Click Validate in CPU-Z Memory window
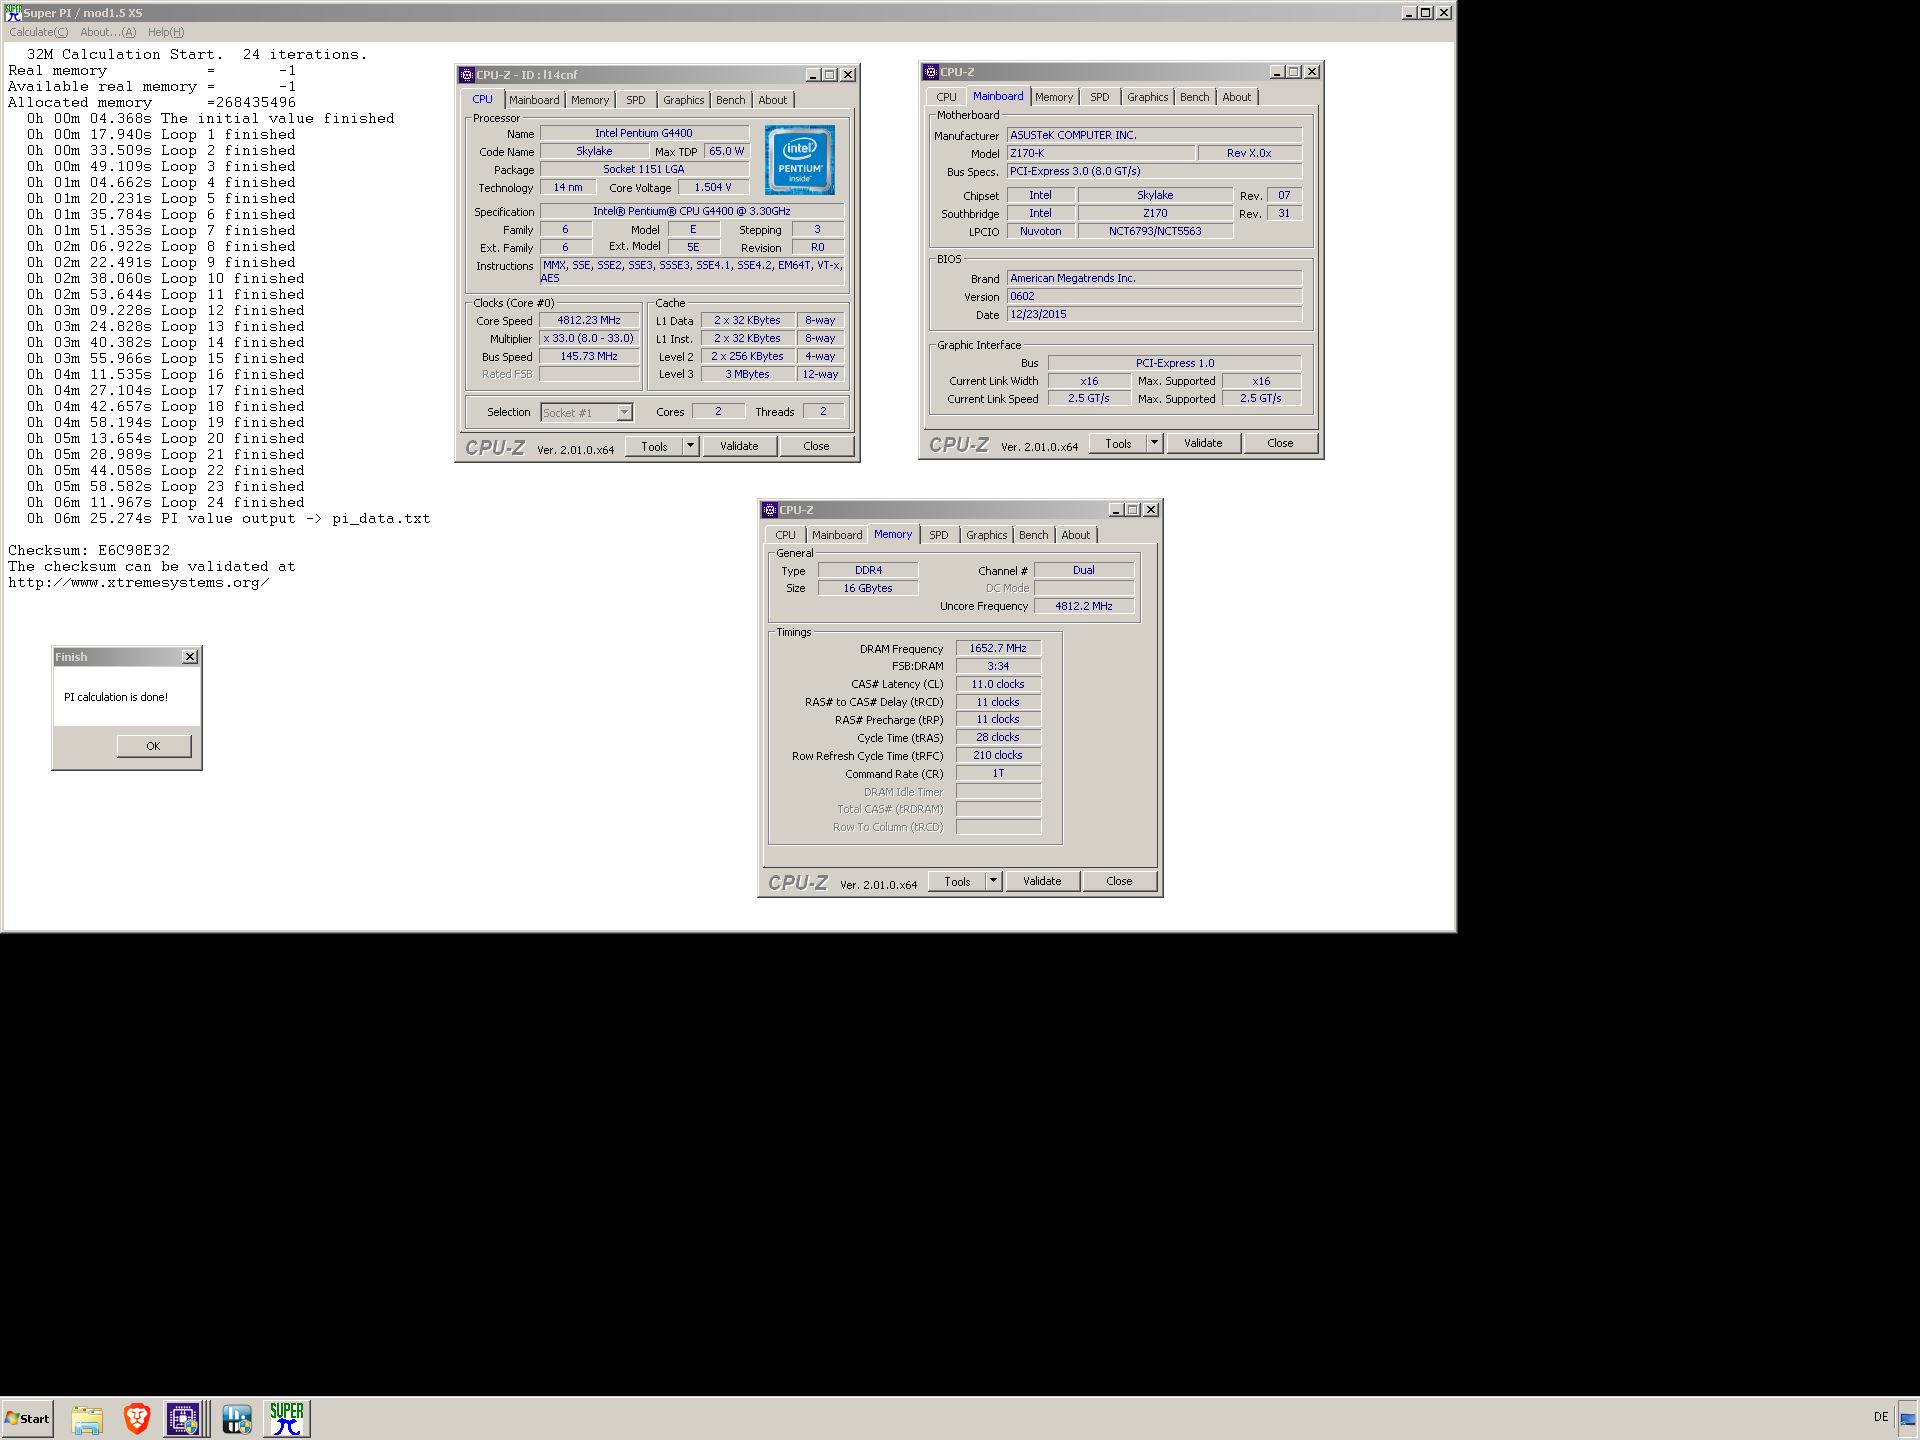The width and height of the screenshot is (1920, 1440). coord(1042,881)
